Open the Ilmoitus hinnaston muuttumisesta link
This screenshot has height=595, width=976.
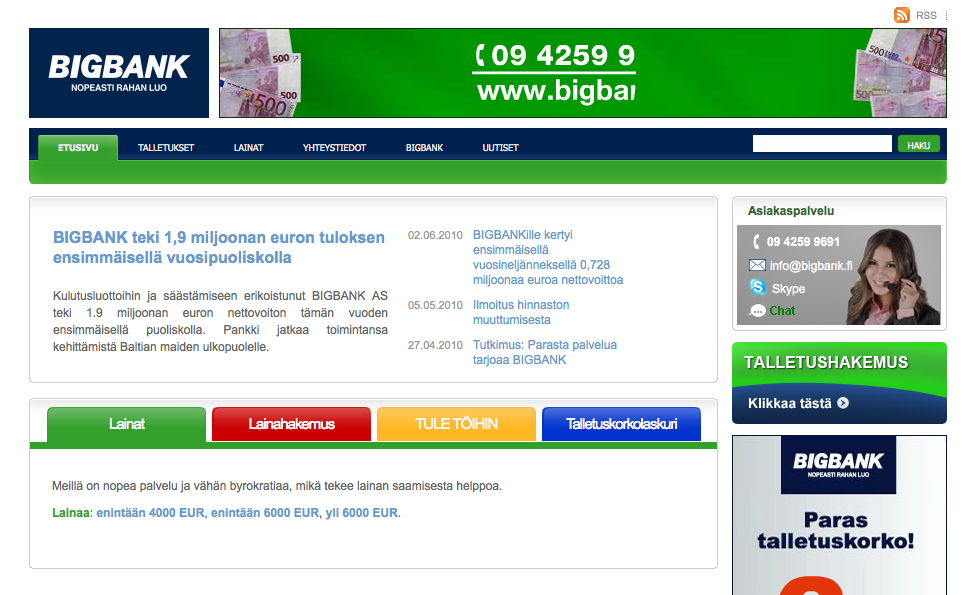521,312
